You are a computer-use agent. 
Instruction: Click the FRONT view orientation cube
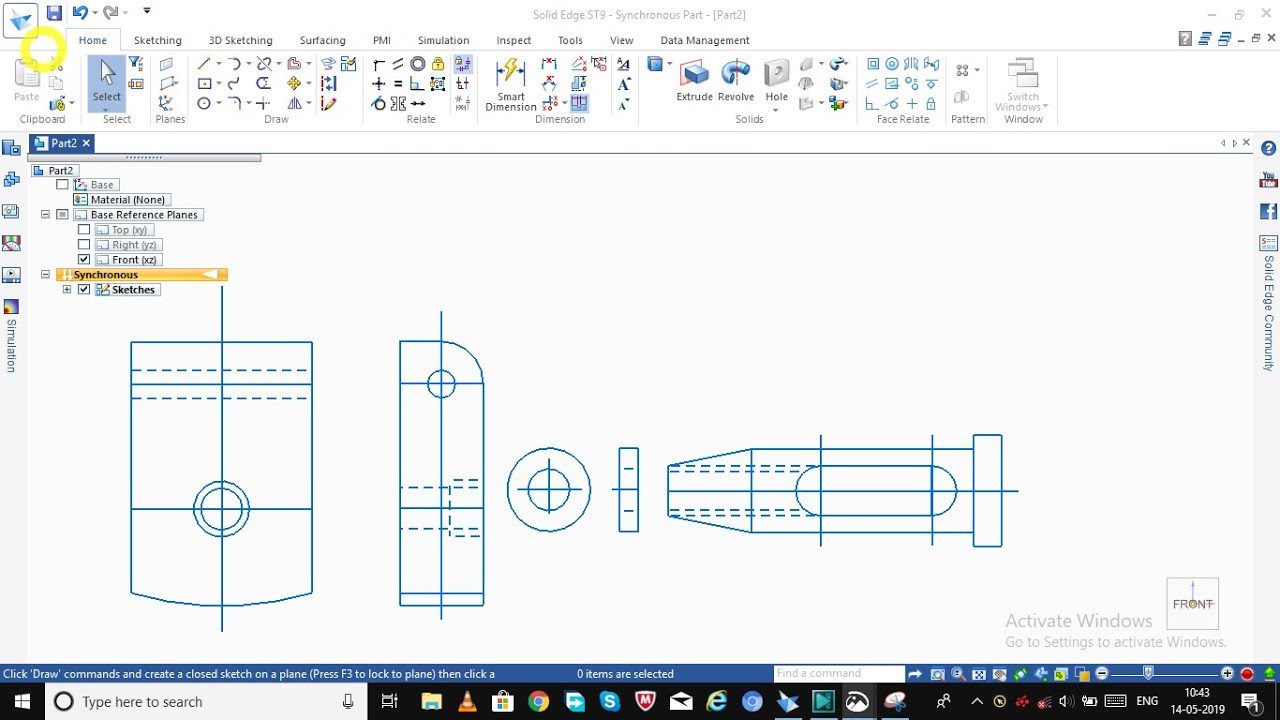(1192, 603)
